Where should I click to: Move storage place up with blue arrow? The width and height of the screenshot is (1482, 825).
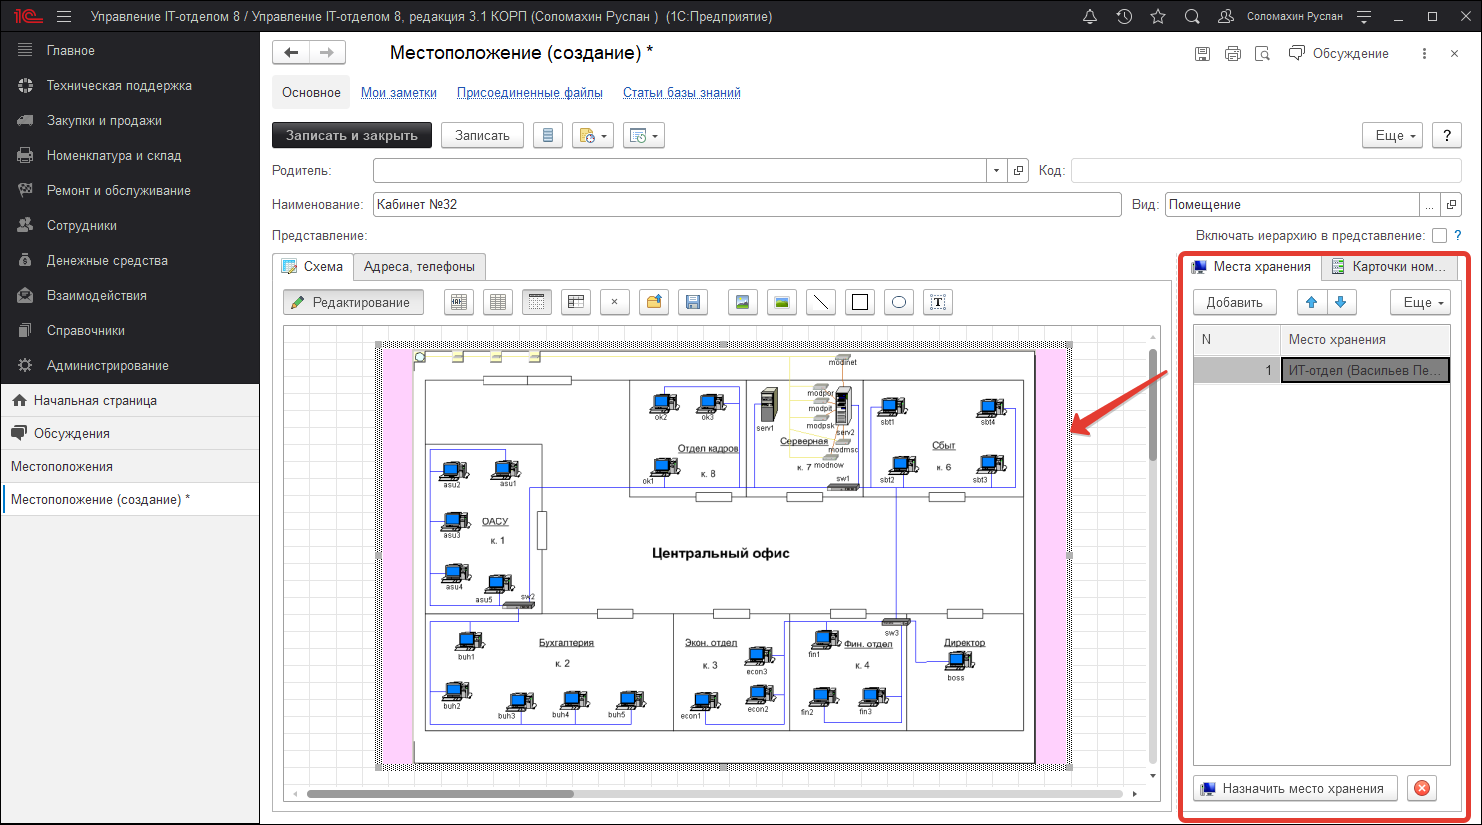1311,303
